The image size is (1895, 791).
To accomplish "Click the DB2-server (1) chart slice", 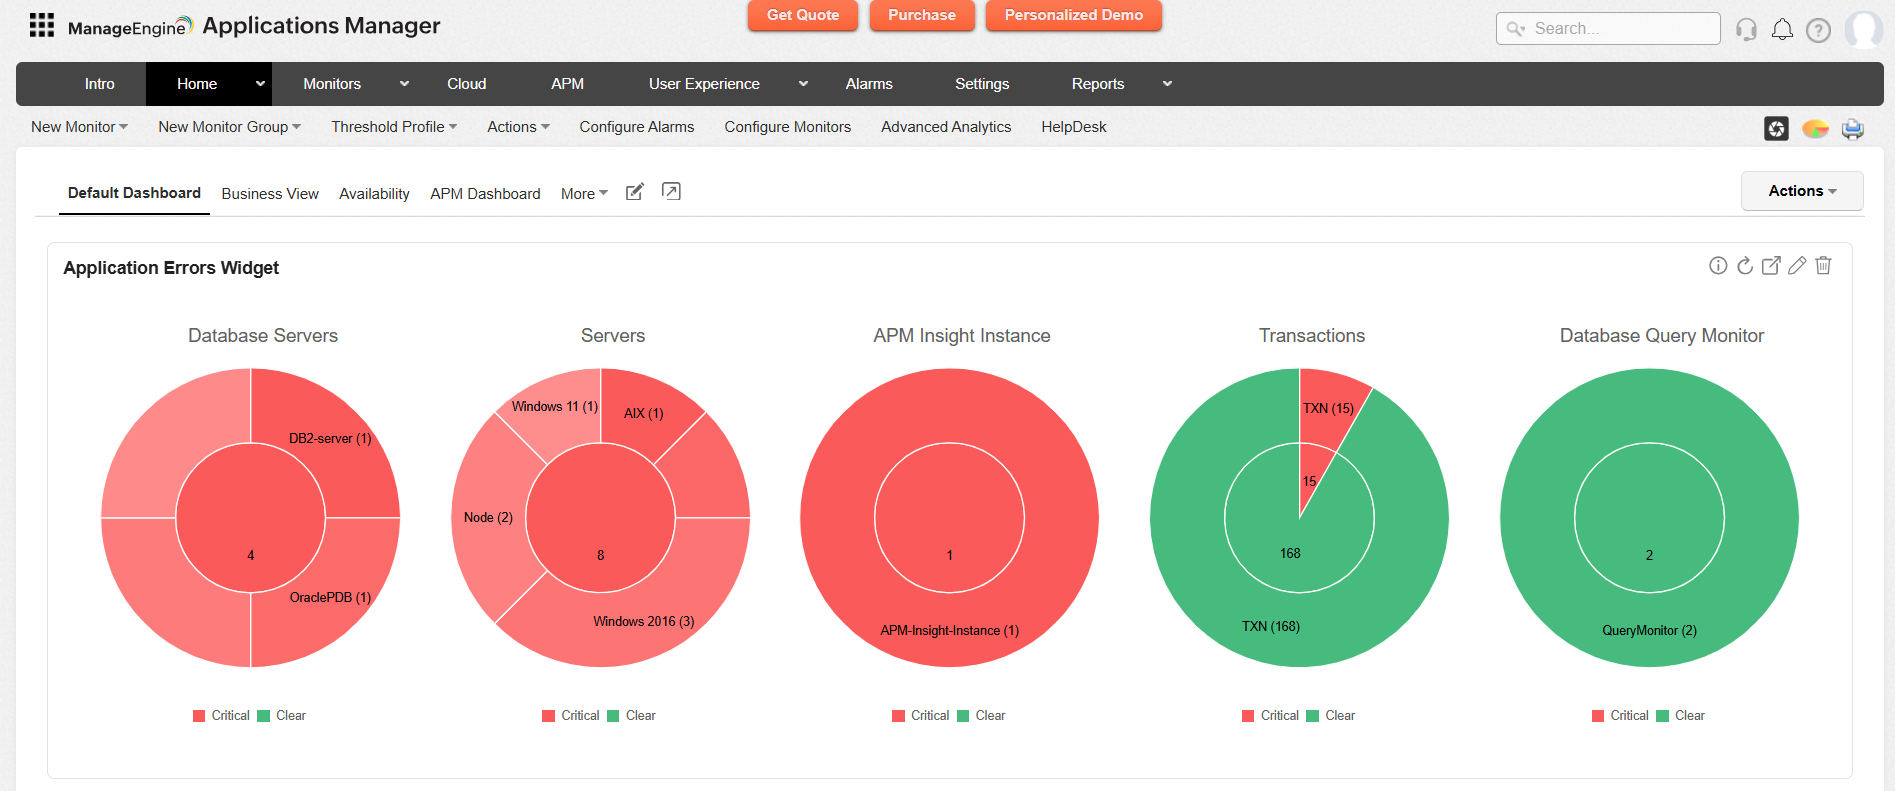I will [330, 438].
